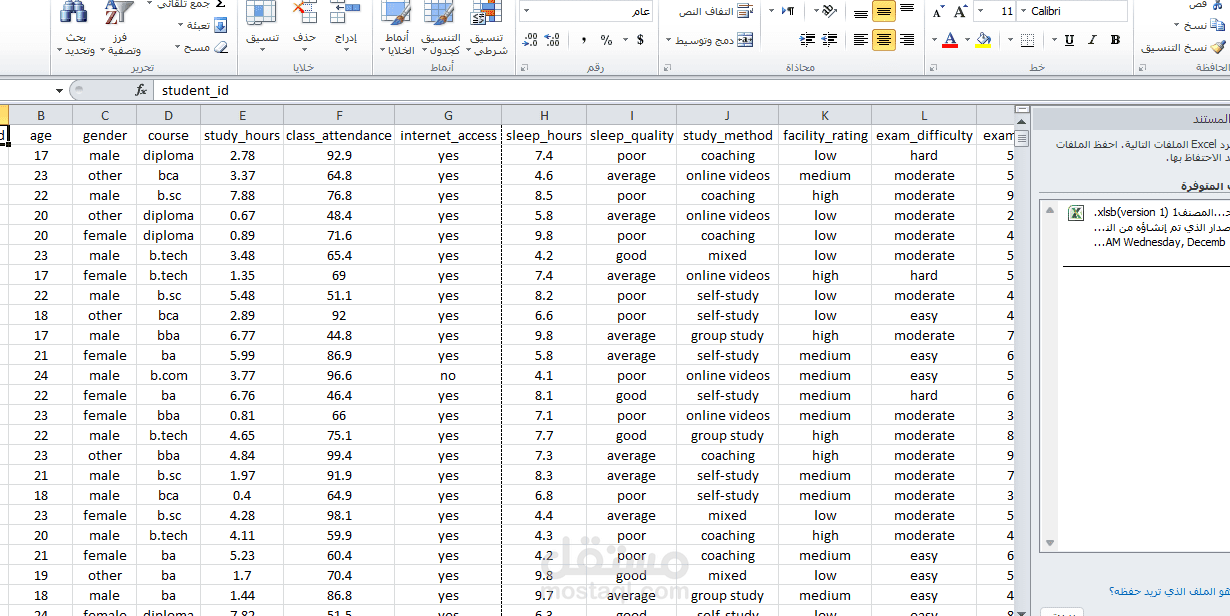Click the fx insert function icon
Screen dimensions: 1230x616
[141, 90]
